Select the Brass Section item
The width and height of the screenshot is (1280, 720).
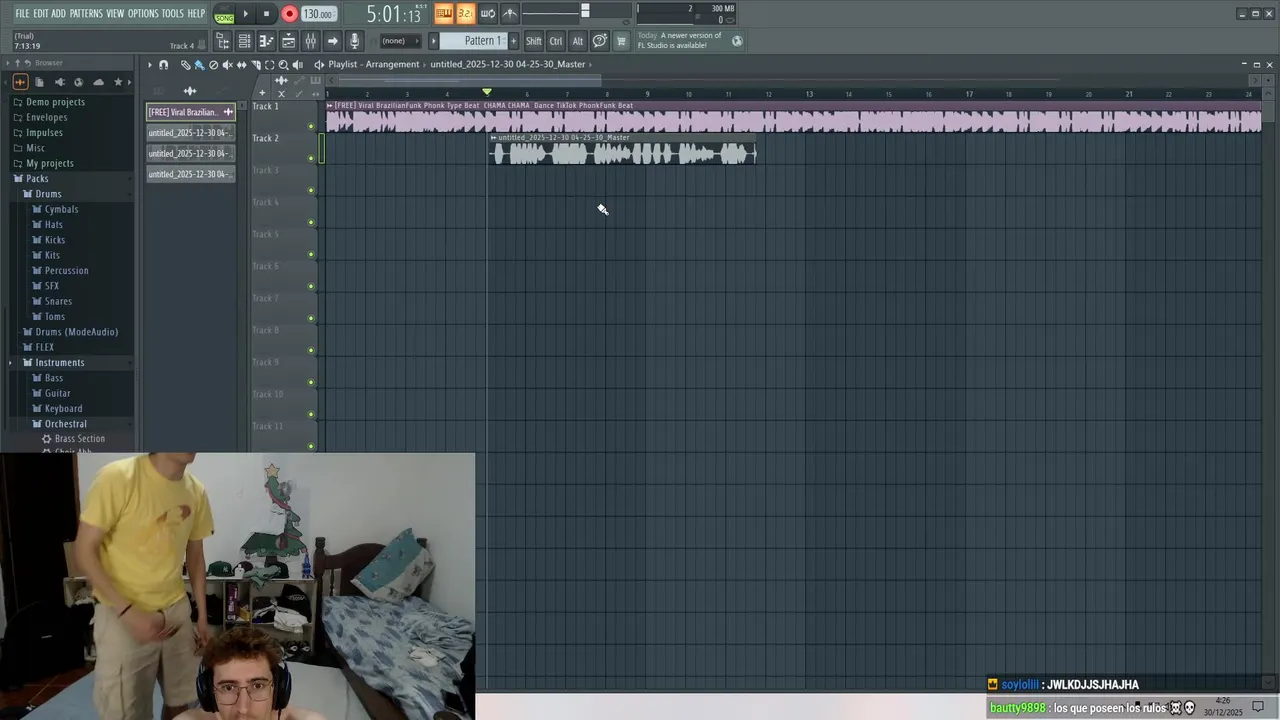tap(79, 439)
